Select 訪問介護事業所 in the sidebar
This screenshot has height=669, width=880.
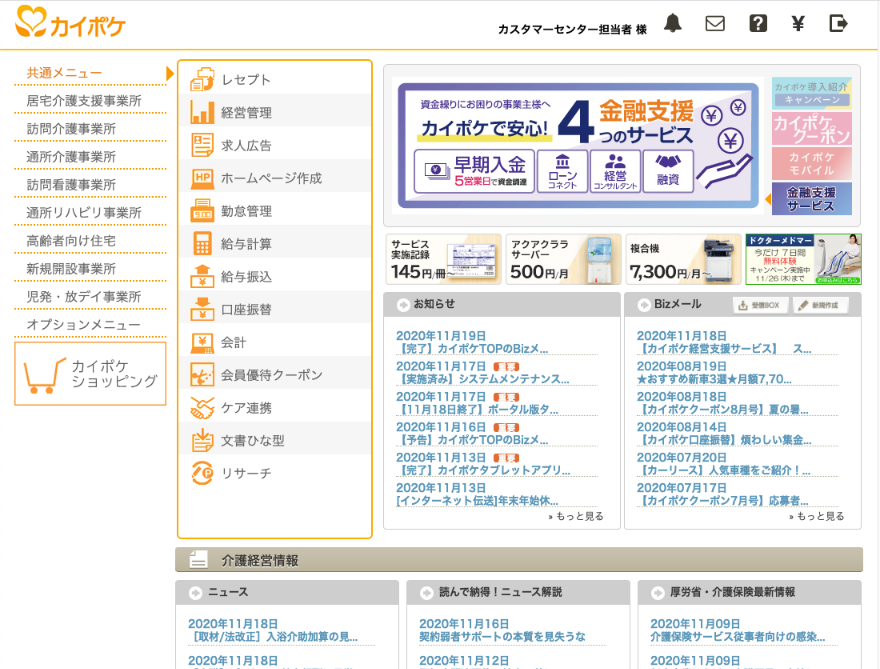point(71,129)
